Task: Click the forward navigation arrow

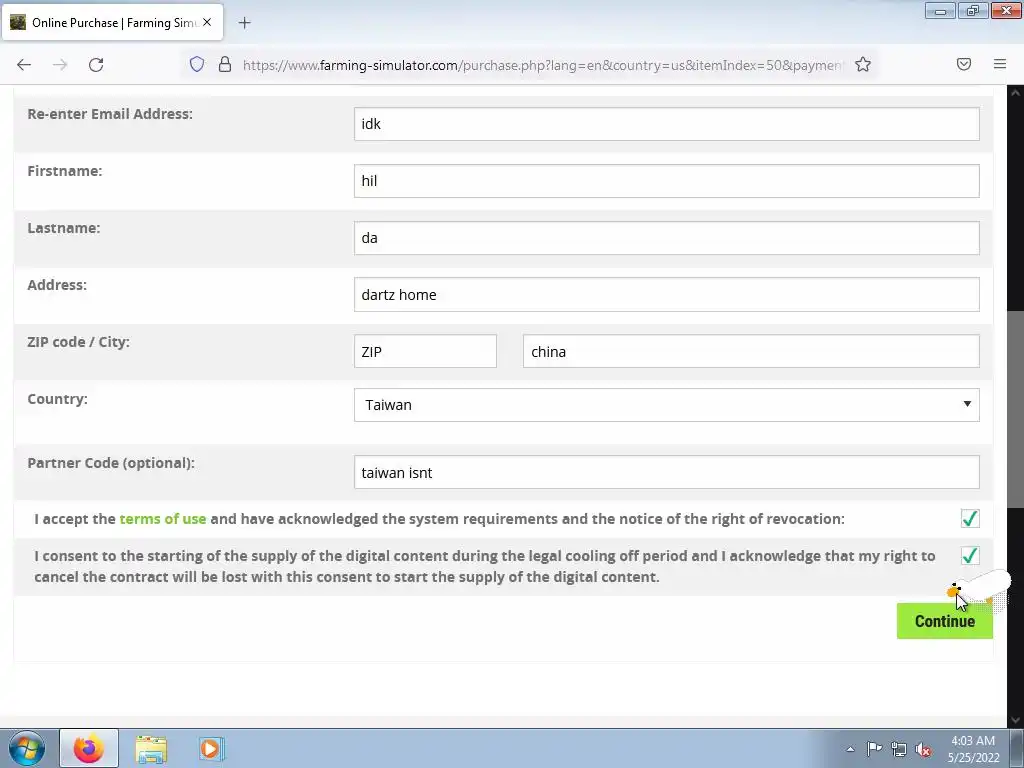Action: tap(60, 65)
